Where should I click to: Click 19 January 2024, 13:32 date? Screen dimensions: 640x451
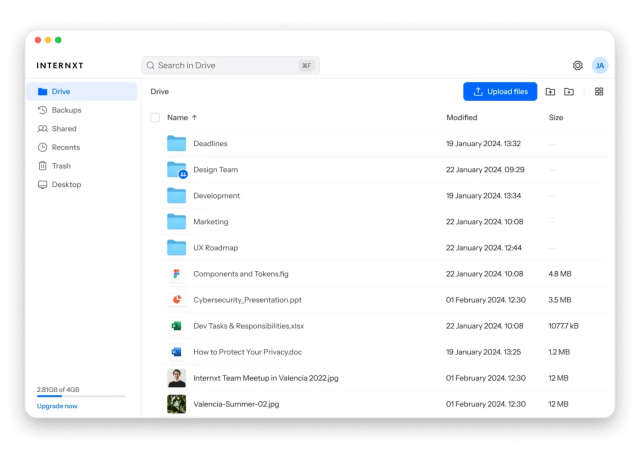tap(483, 144)
